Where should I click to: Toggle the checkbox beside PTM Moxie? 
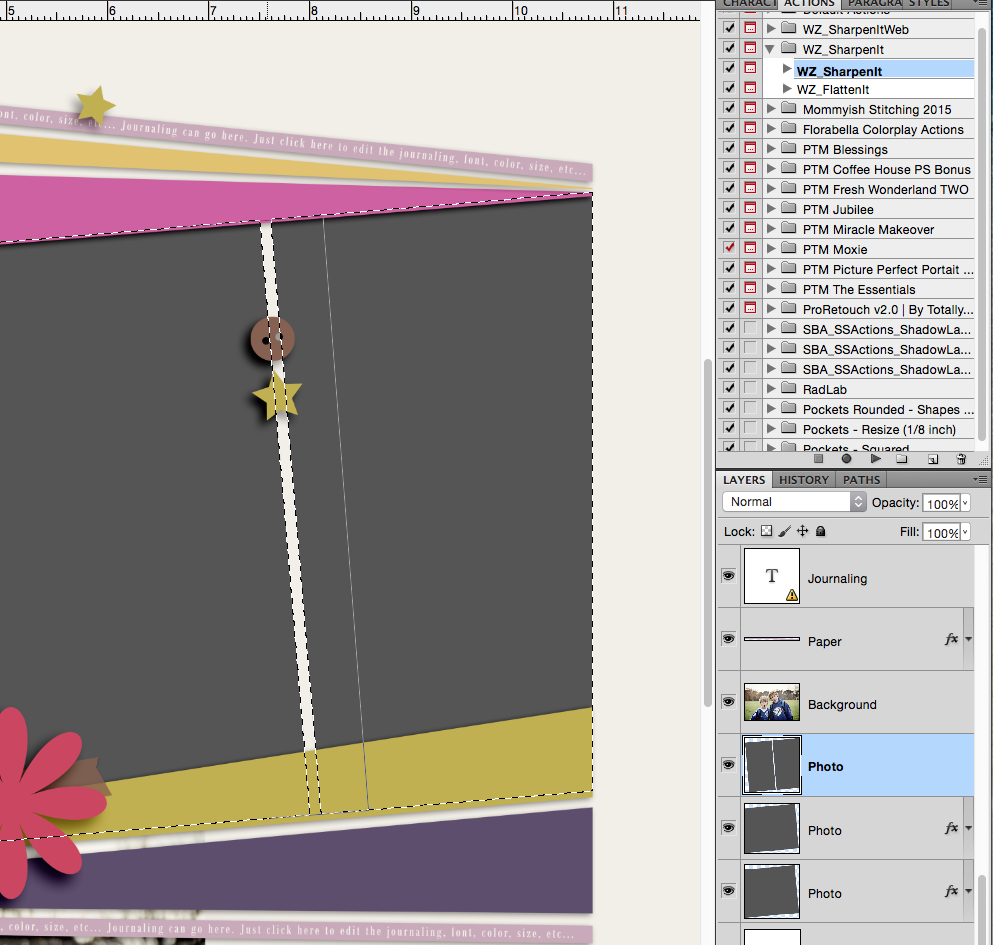pos(728,248)
